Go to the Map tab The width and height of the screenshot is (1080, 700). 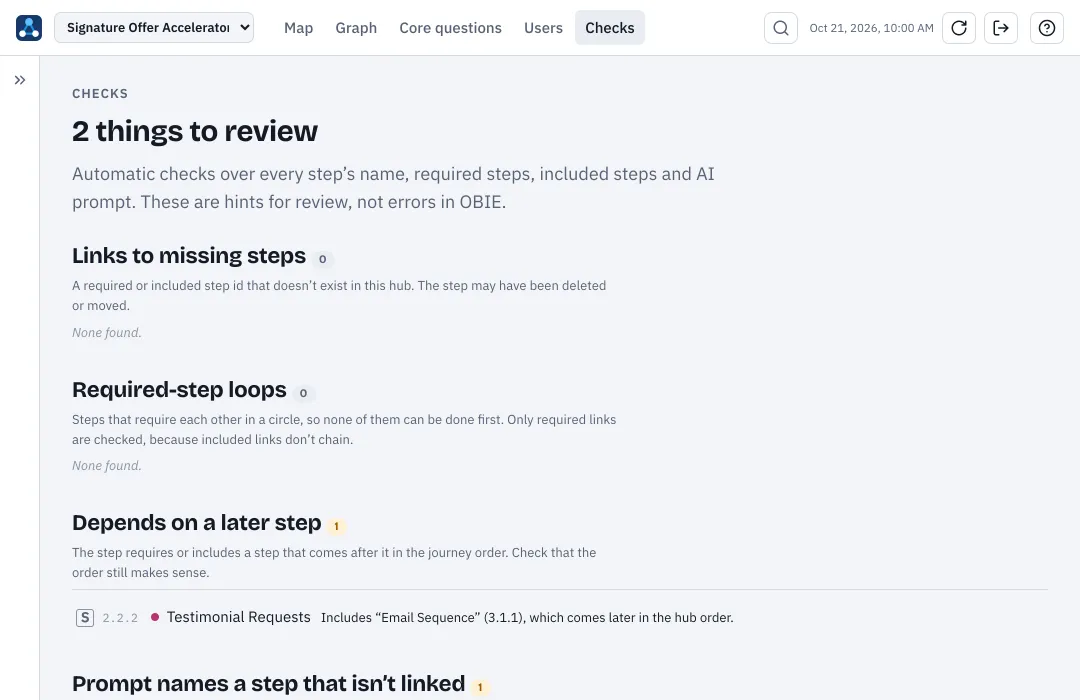[x=298, y=28]
